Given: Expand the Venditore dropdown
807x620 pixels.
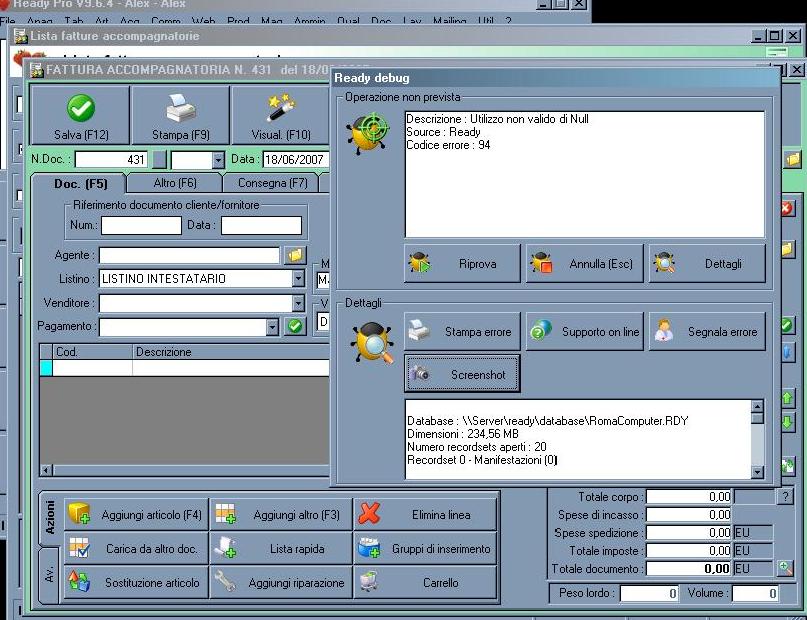Looking at the screenshot, I should pyautogui.click(x=298, y=303).
